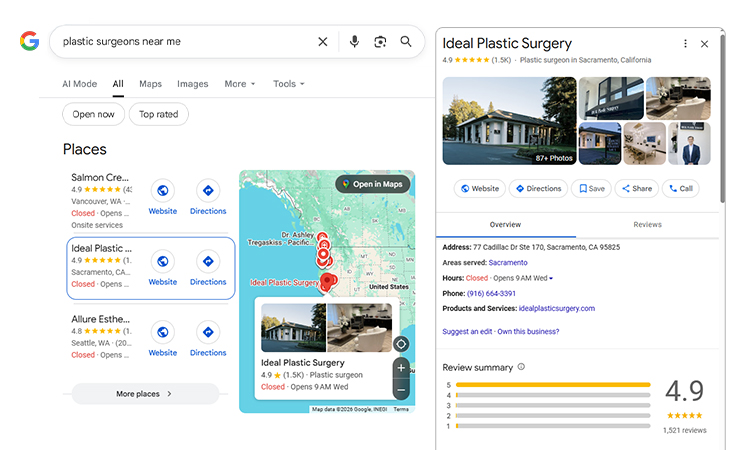Image resolution: width=750 pixels, height=450 pixels.
Task: Open the Sacramento areas served link
Action: [508, 263]
